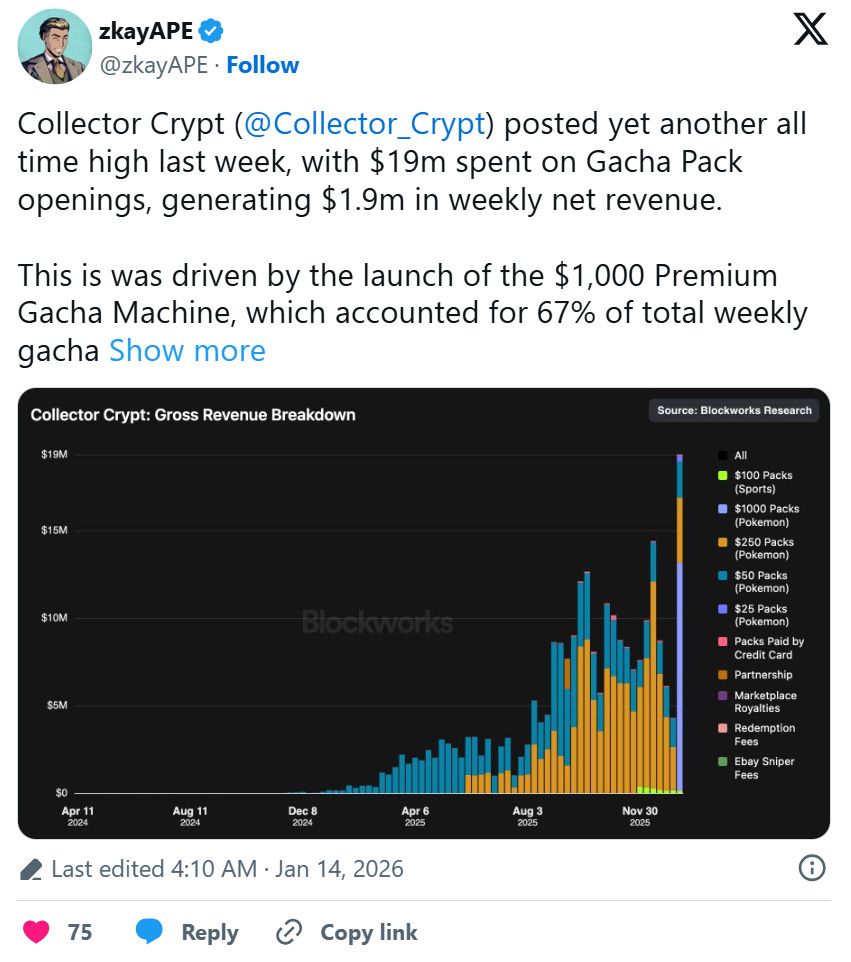851x962 pixels.
Task: Toggle the $50 Packs (Pokemon) legend entry
Action: [754, 582]
